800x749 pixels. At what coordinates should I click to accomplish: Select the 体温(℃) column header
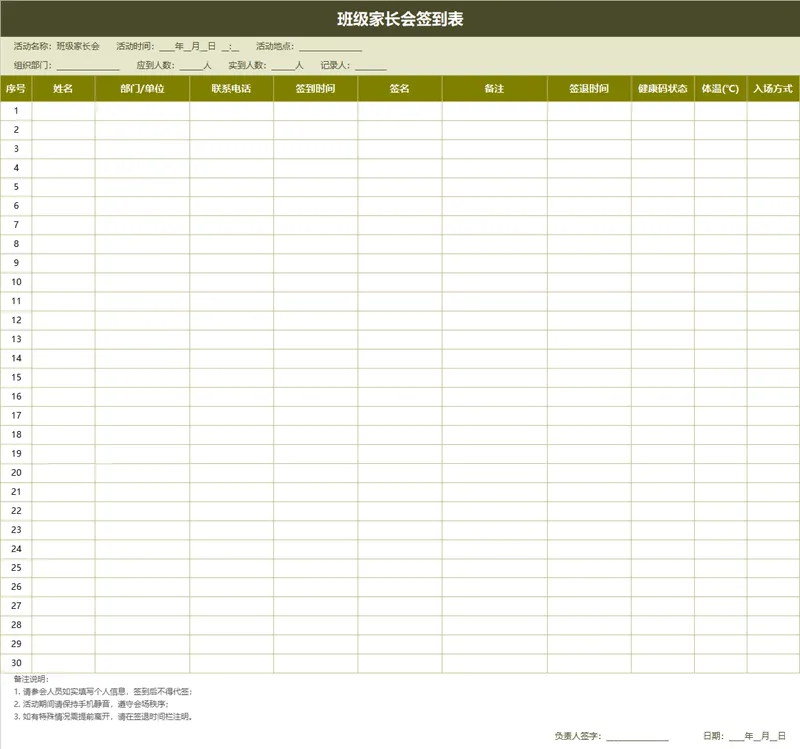pos(720,89)
